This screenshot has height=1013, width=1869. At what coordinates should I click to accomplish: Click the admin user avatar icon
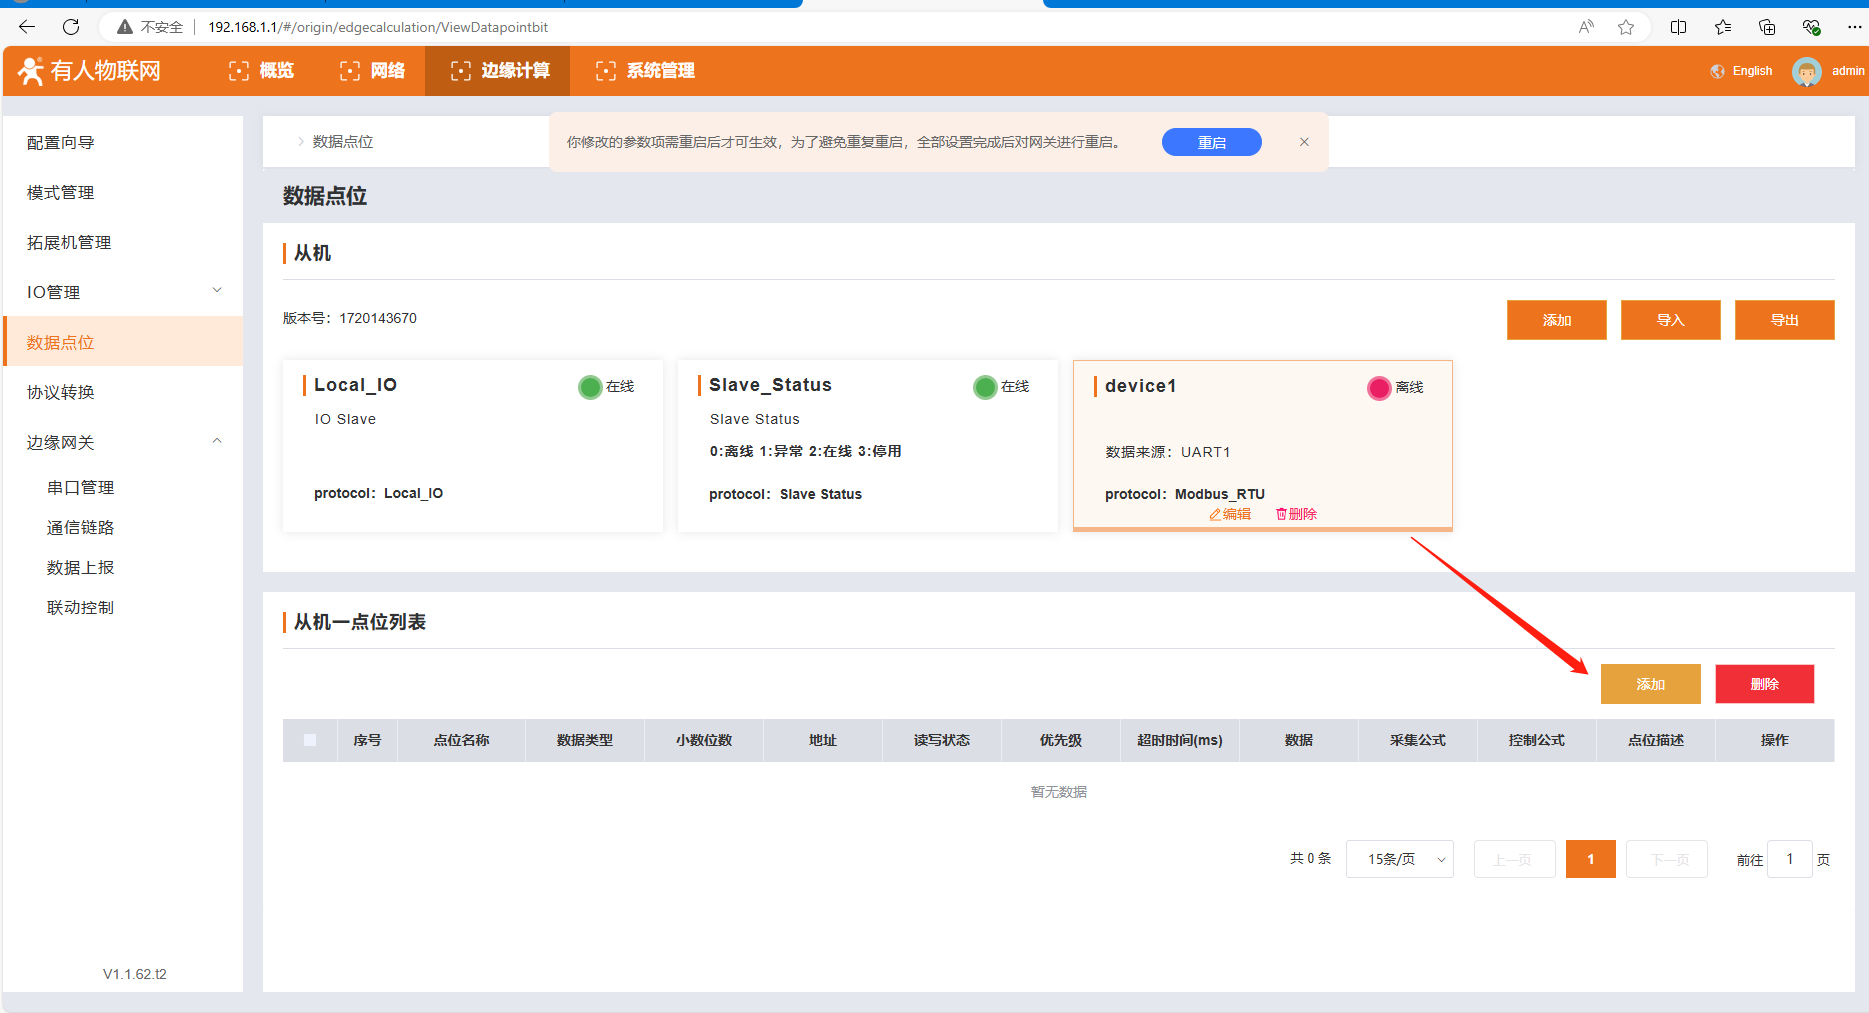point(1806,71)
